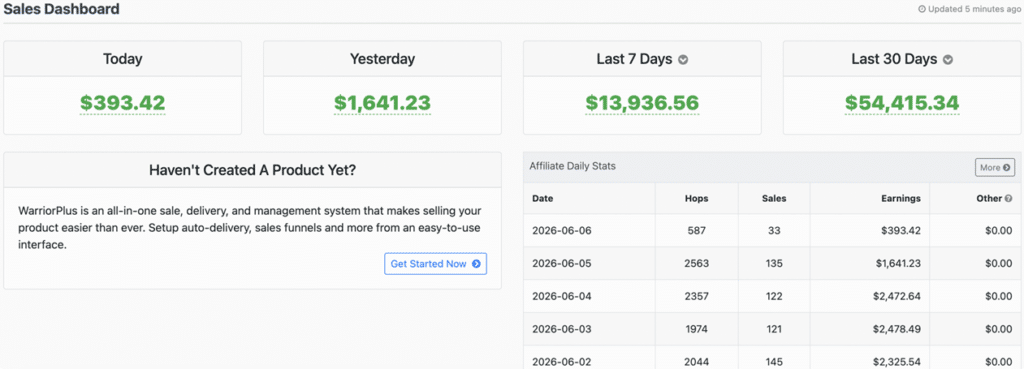Click the 2044 hops value
This screenshot has height=369, width=1024.
[x=697, y=361]
